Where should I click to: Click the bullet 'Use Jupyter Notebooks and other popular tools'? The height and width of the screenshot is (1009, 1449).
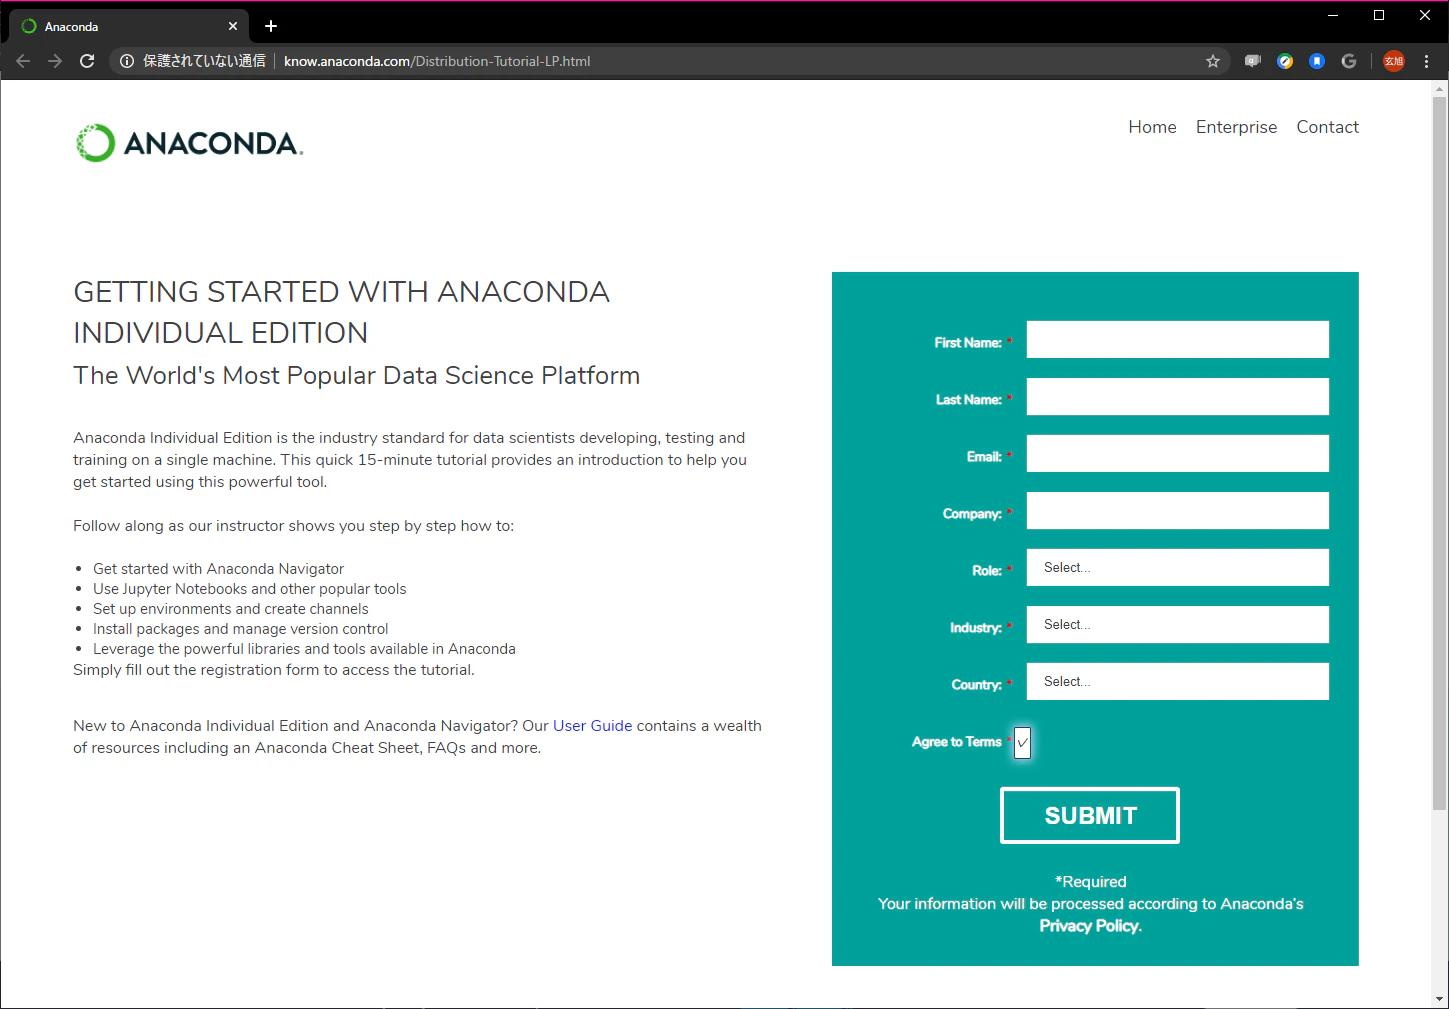click(249, 589)
